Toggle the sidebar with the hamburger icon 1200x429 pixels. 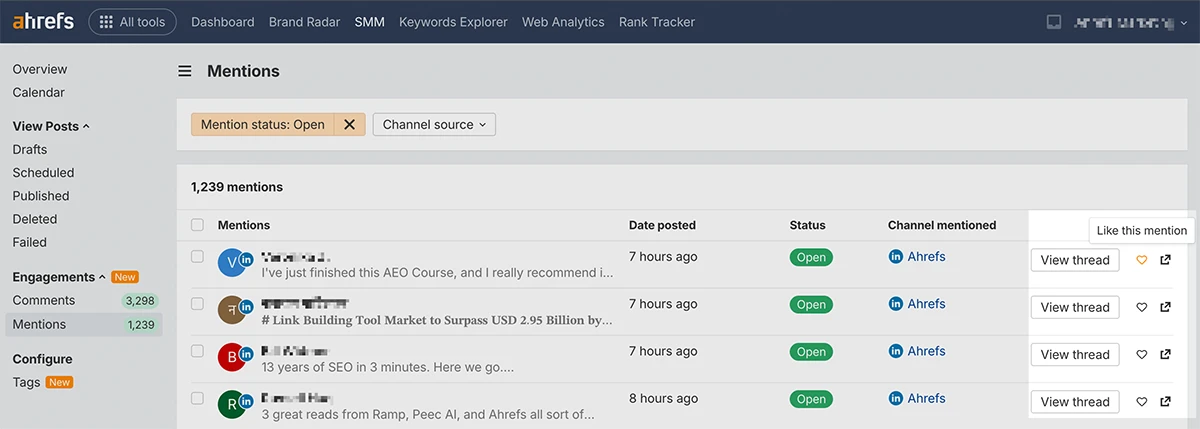(x=185, y=72)
